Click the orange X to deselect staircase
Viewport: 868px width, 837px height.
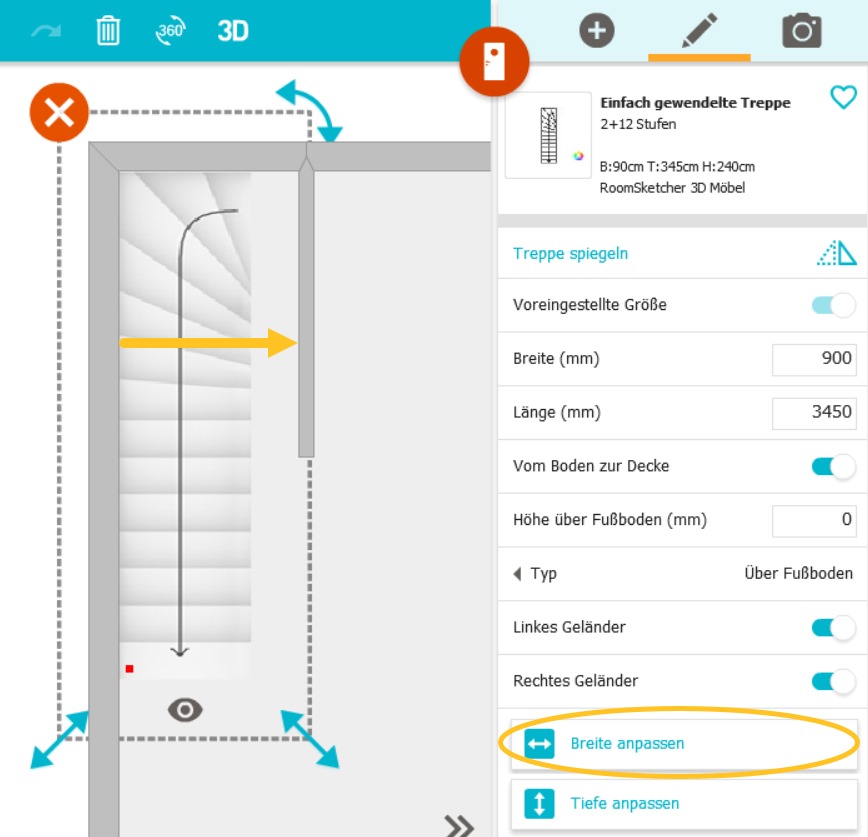coord(59,113)
